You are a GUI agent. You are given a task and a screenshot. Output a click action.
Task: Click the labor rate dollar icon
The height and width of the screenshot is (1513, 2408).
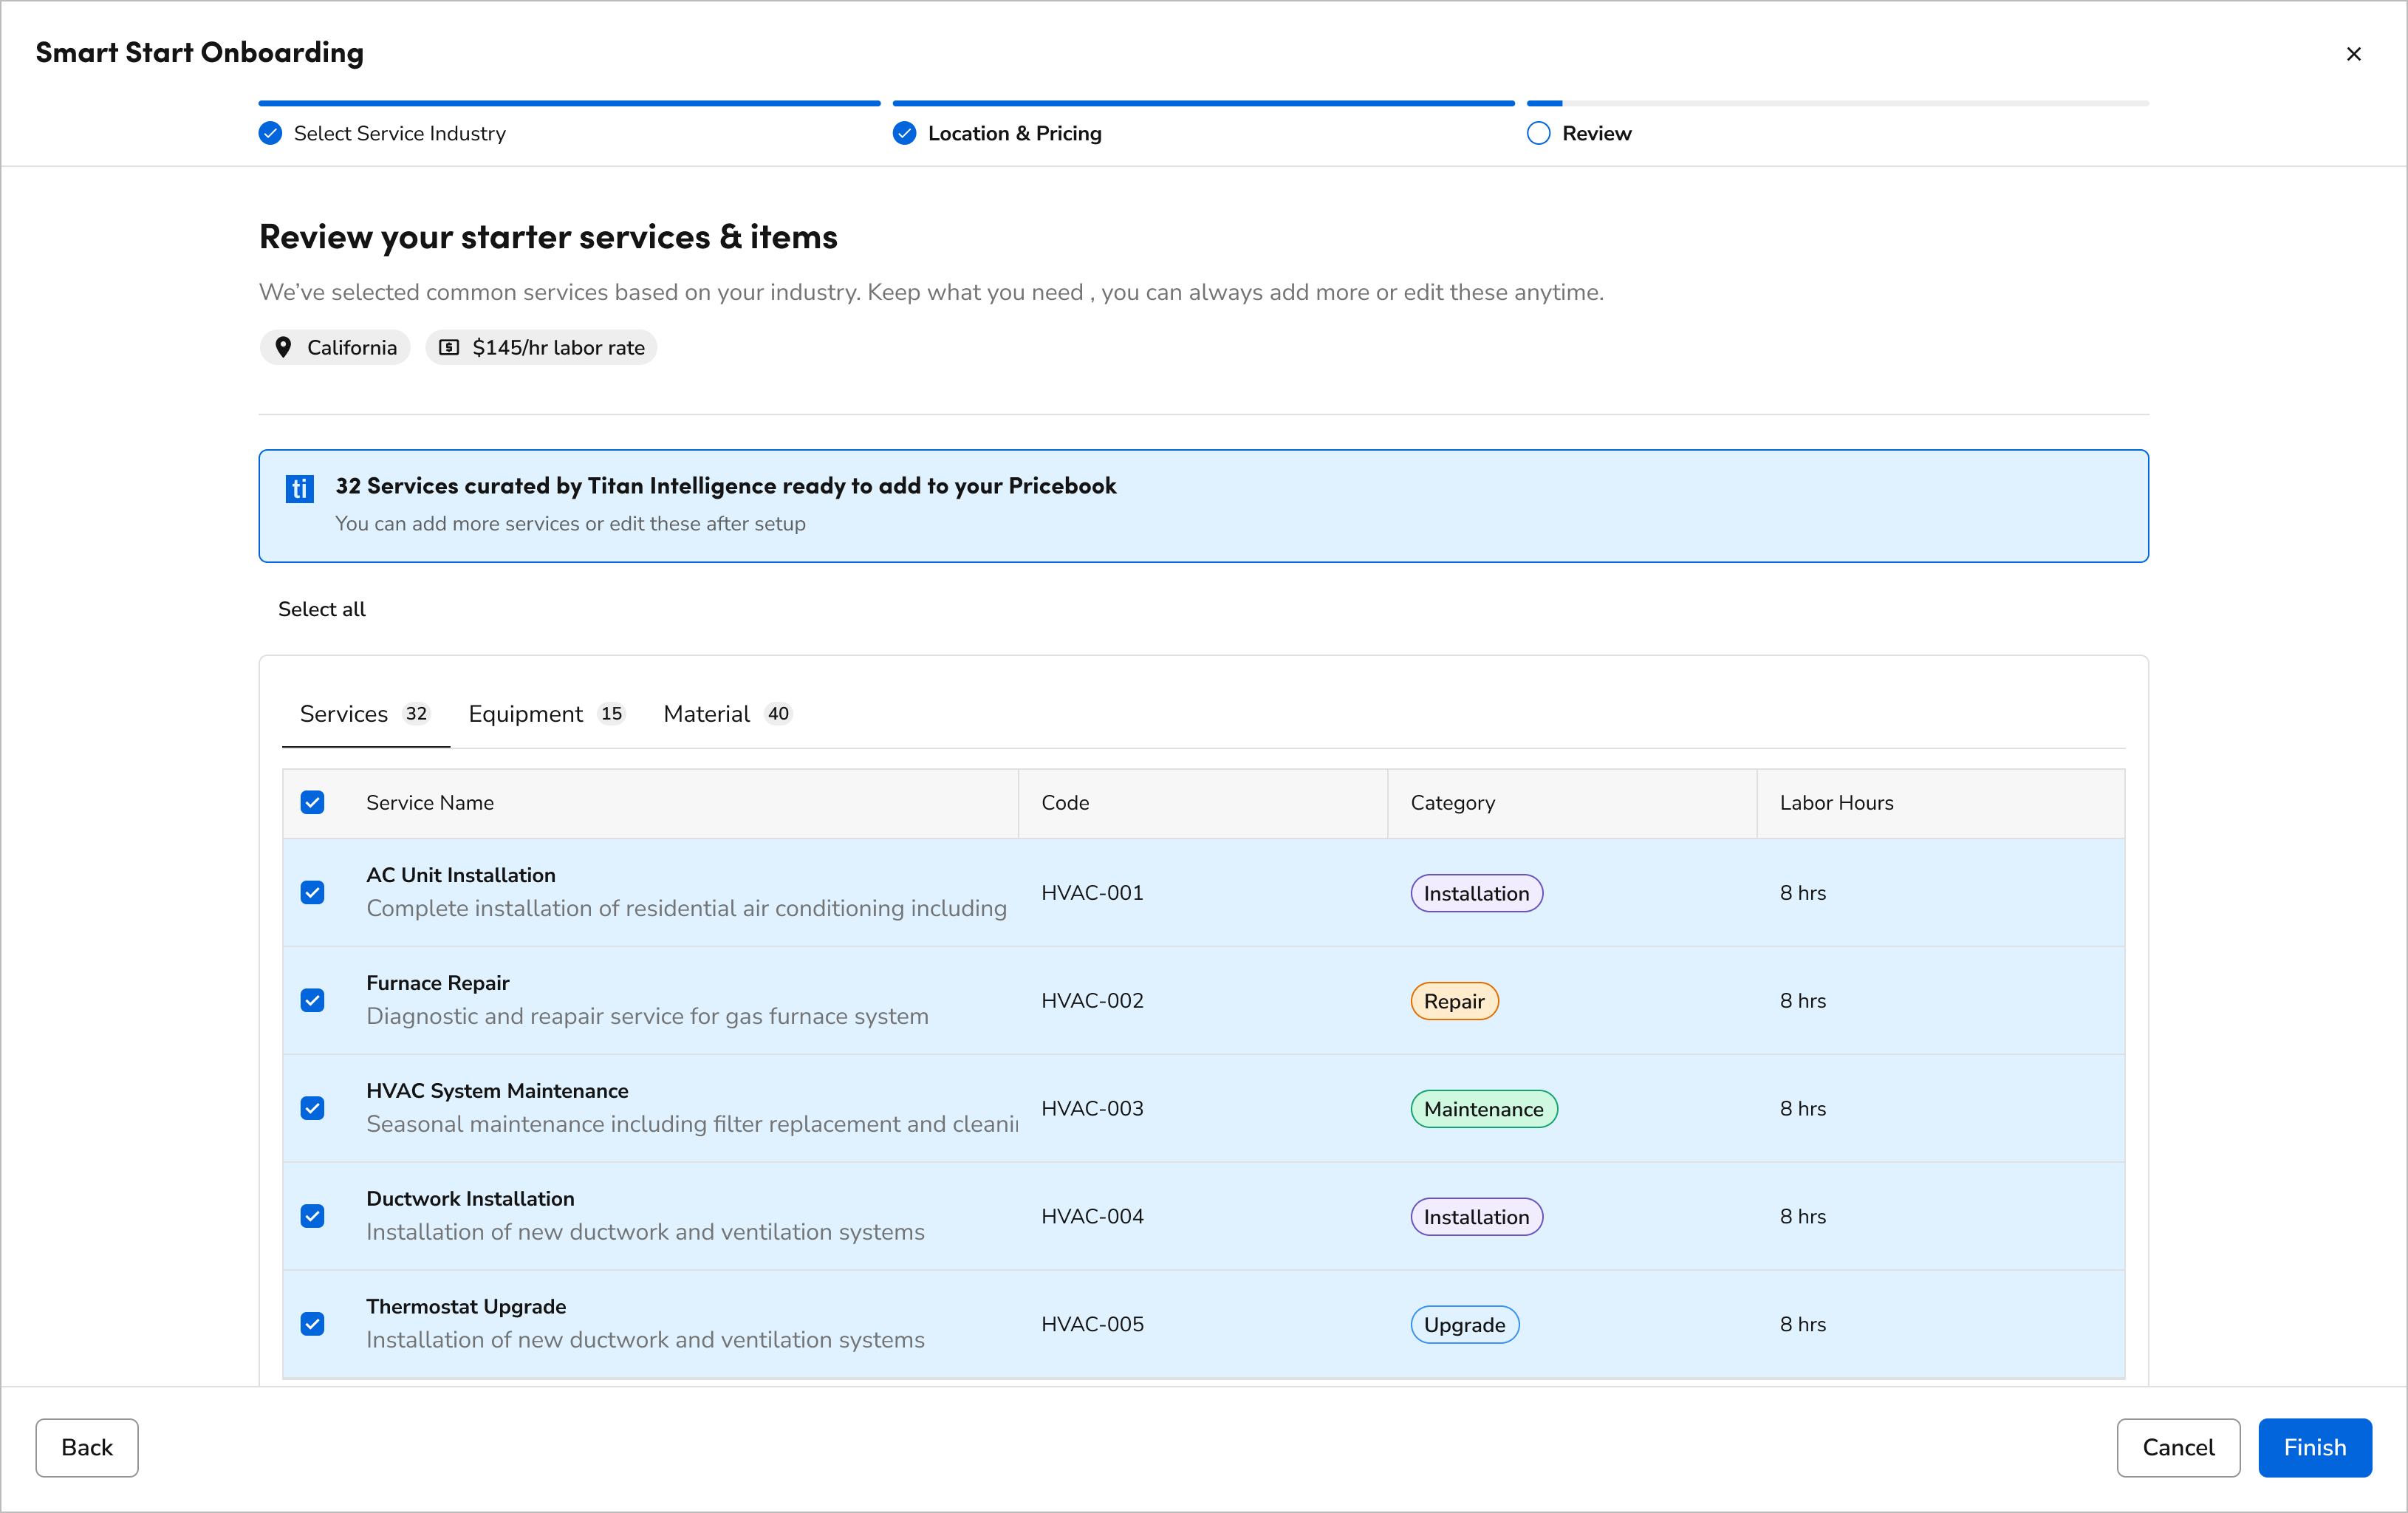pos(449,347)
